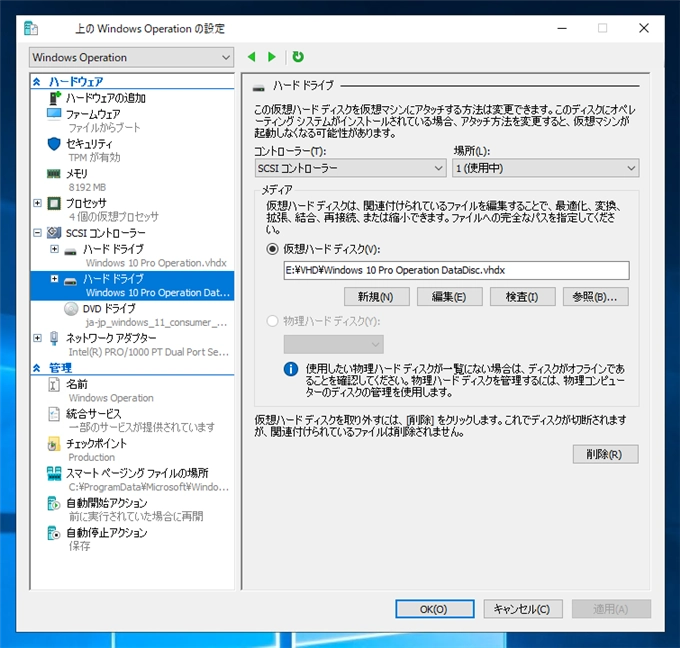Select the ja-jp_windows_11_consumer DVD image text
This screenshot has width=680, height=648.
(x=156, y=323)
